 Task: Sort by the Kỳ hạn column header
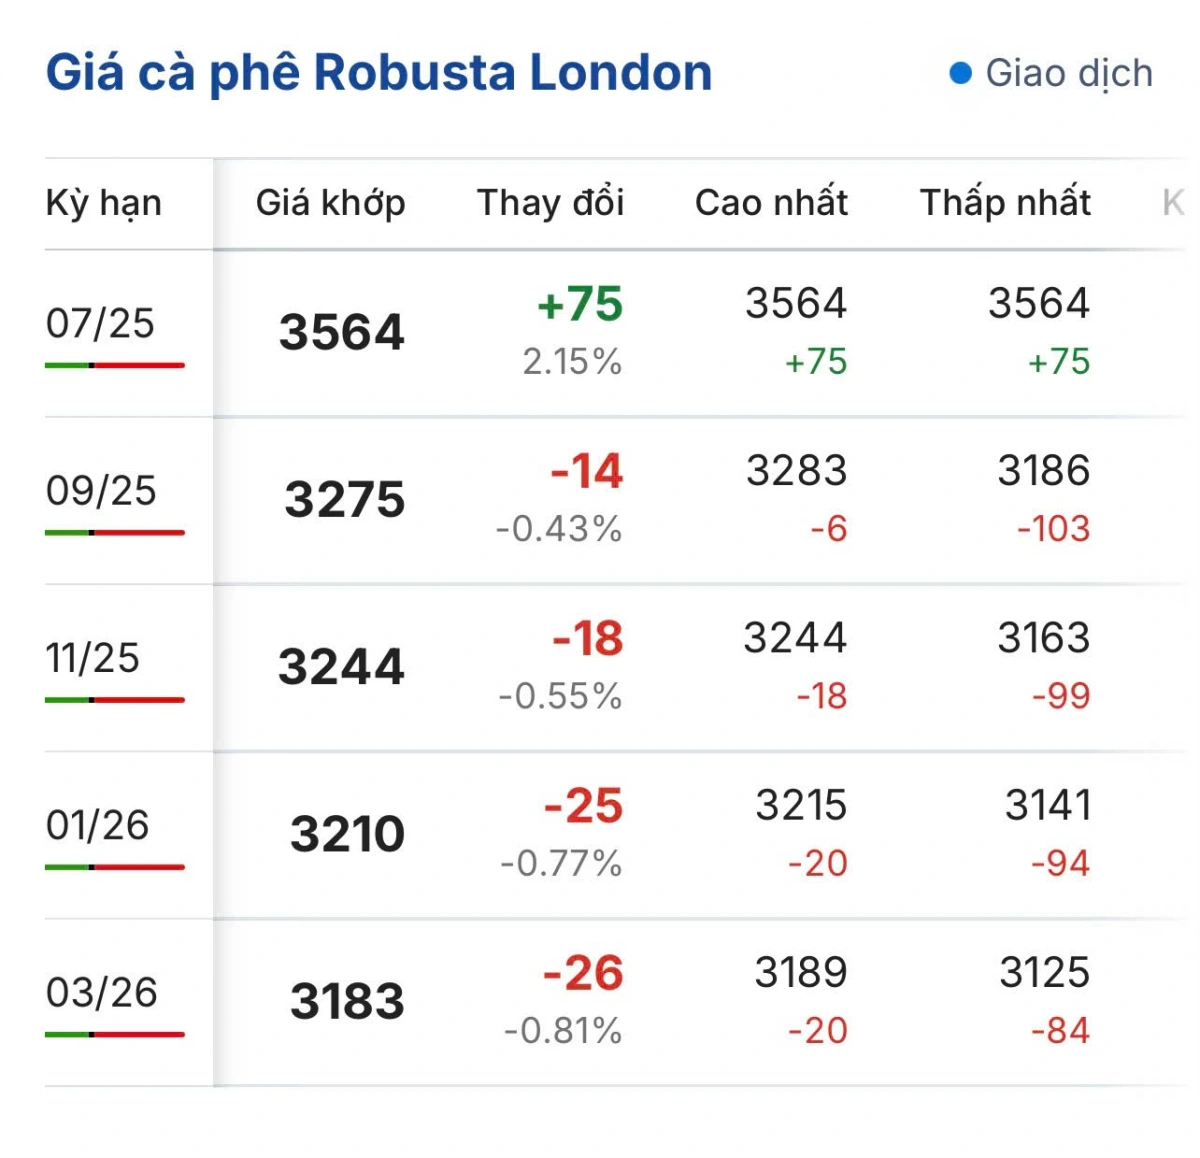[x=103, y=203]
